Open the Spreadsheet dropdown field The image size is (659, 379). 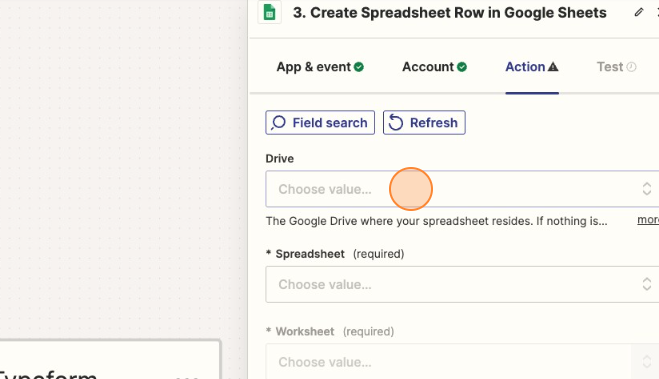click(x=462, y=284)
